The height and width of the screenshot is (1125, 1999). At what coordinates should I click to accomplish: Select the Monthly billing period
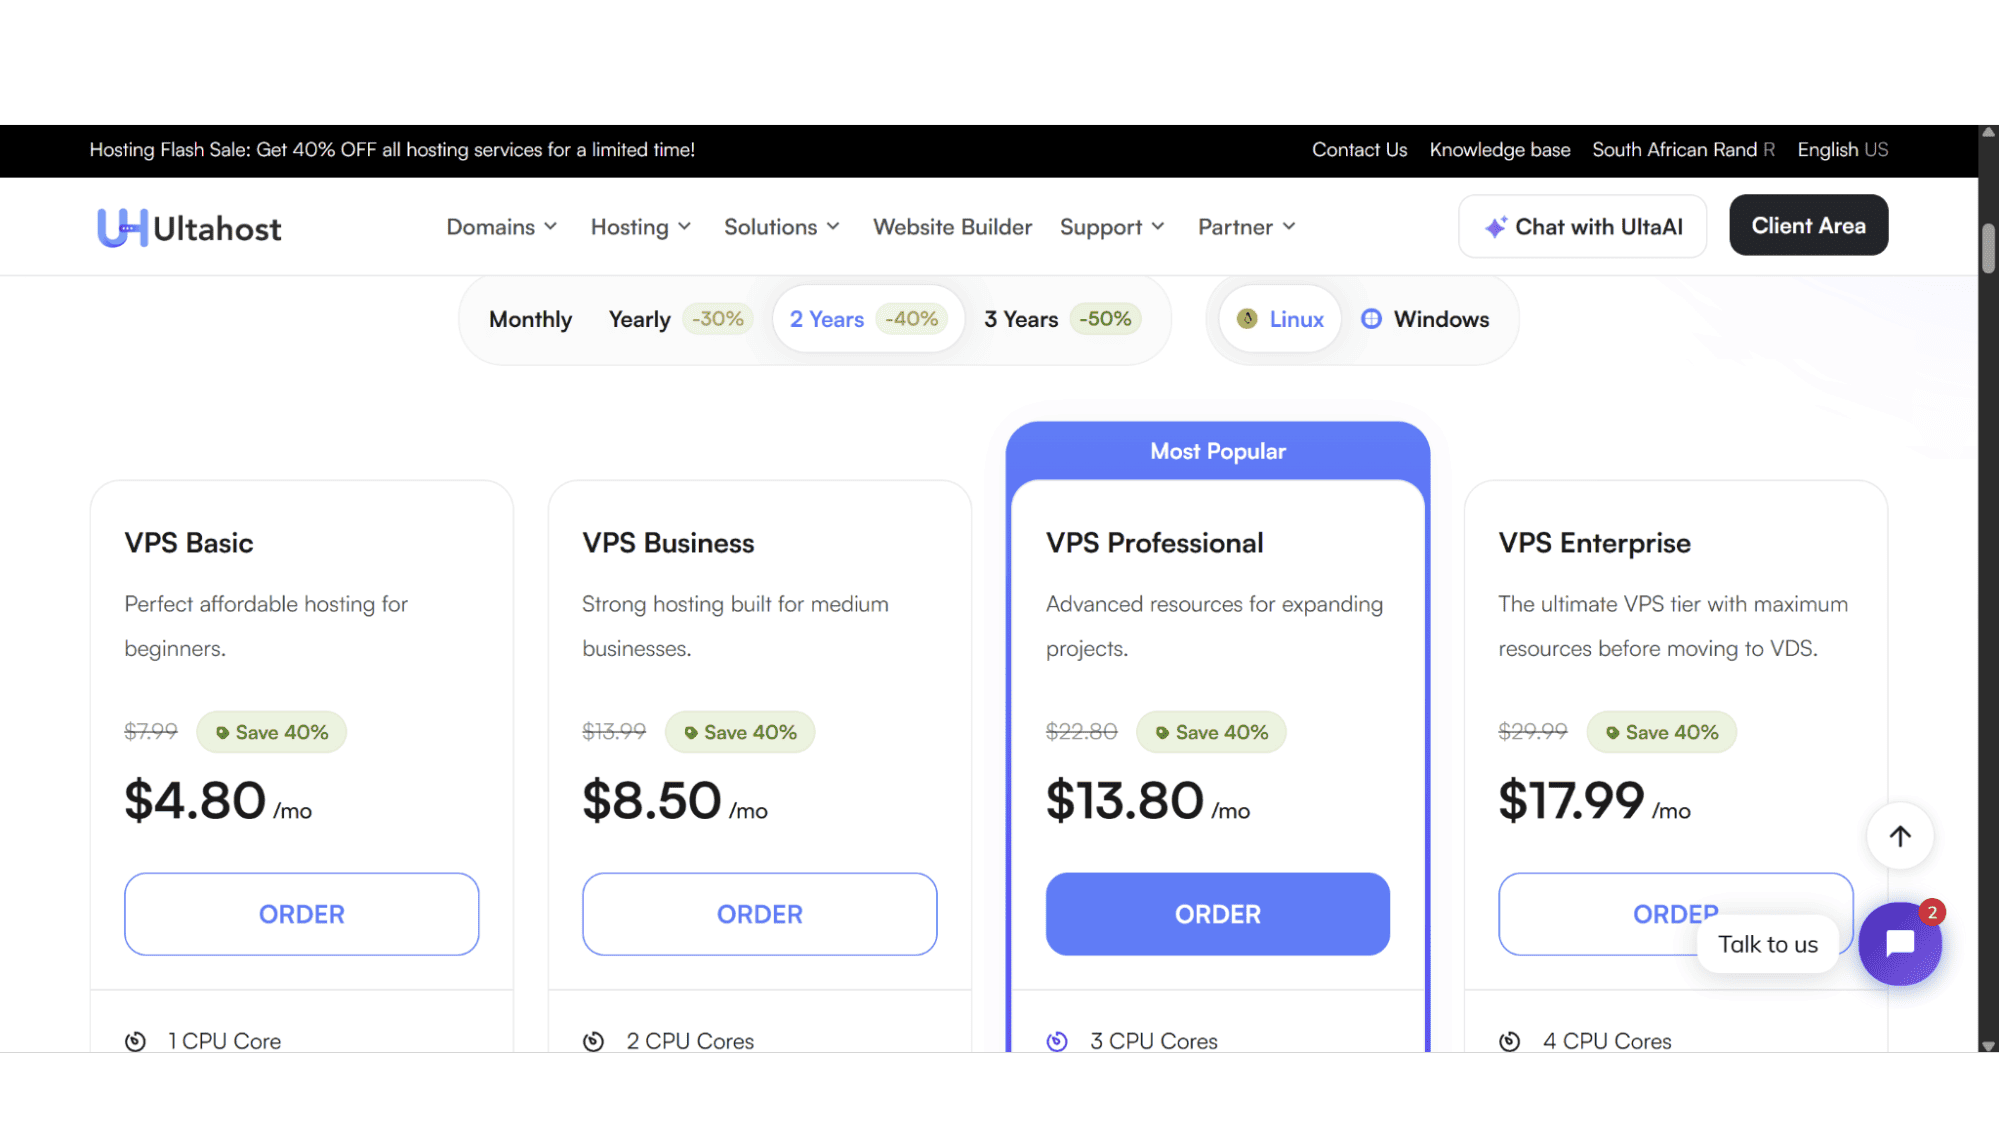530,319
